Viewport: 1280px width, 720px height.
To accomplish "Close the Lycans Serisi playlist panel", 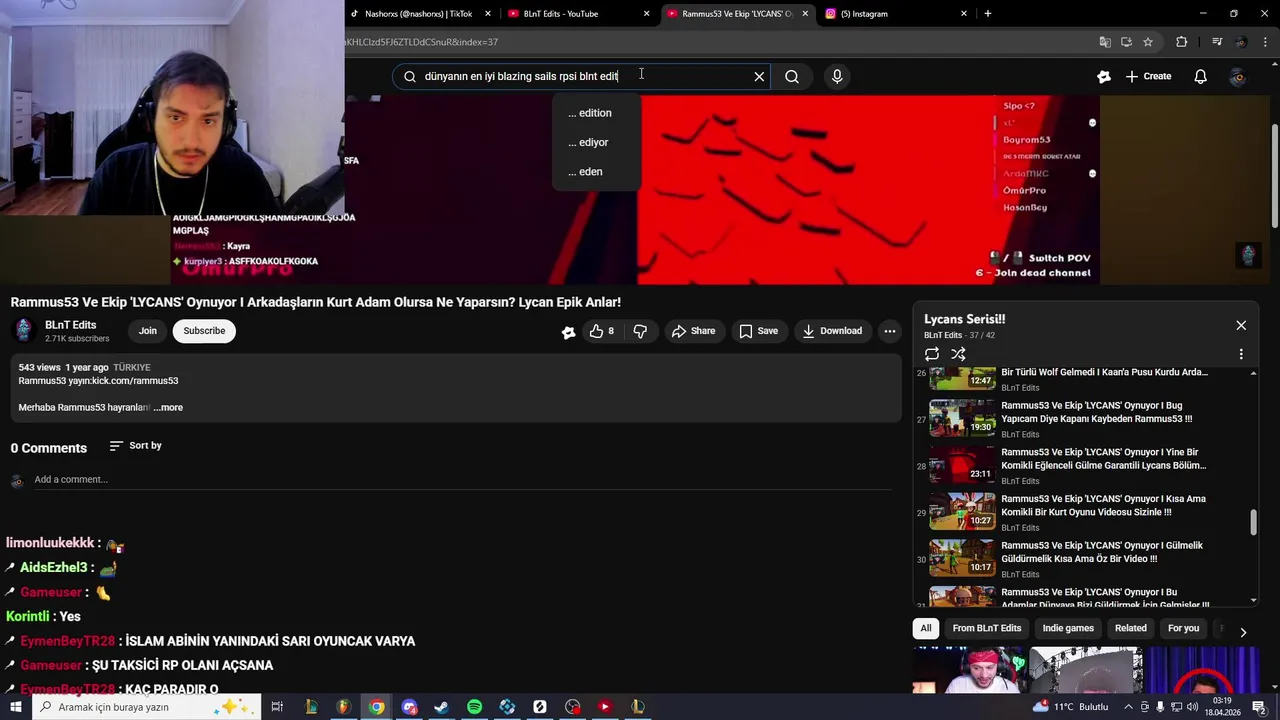I will 1241,325.
